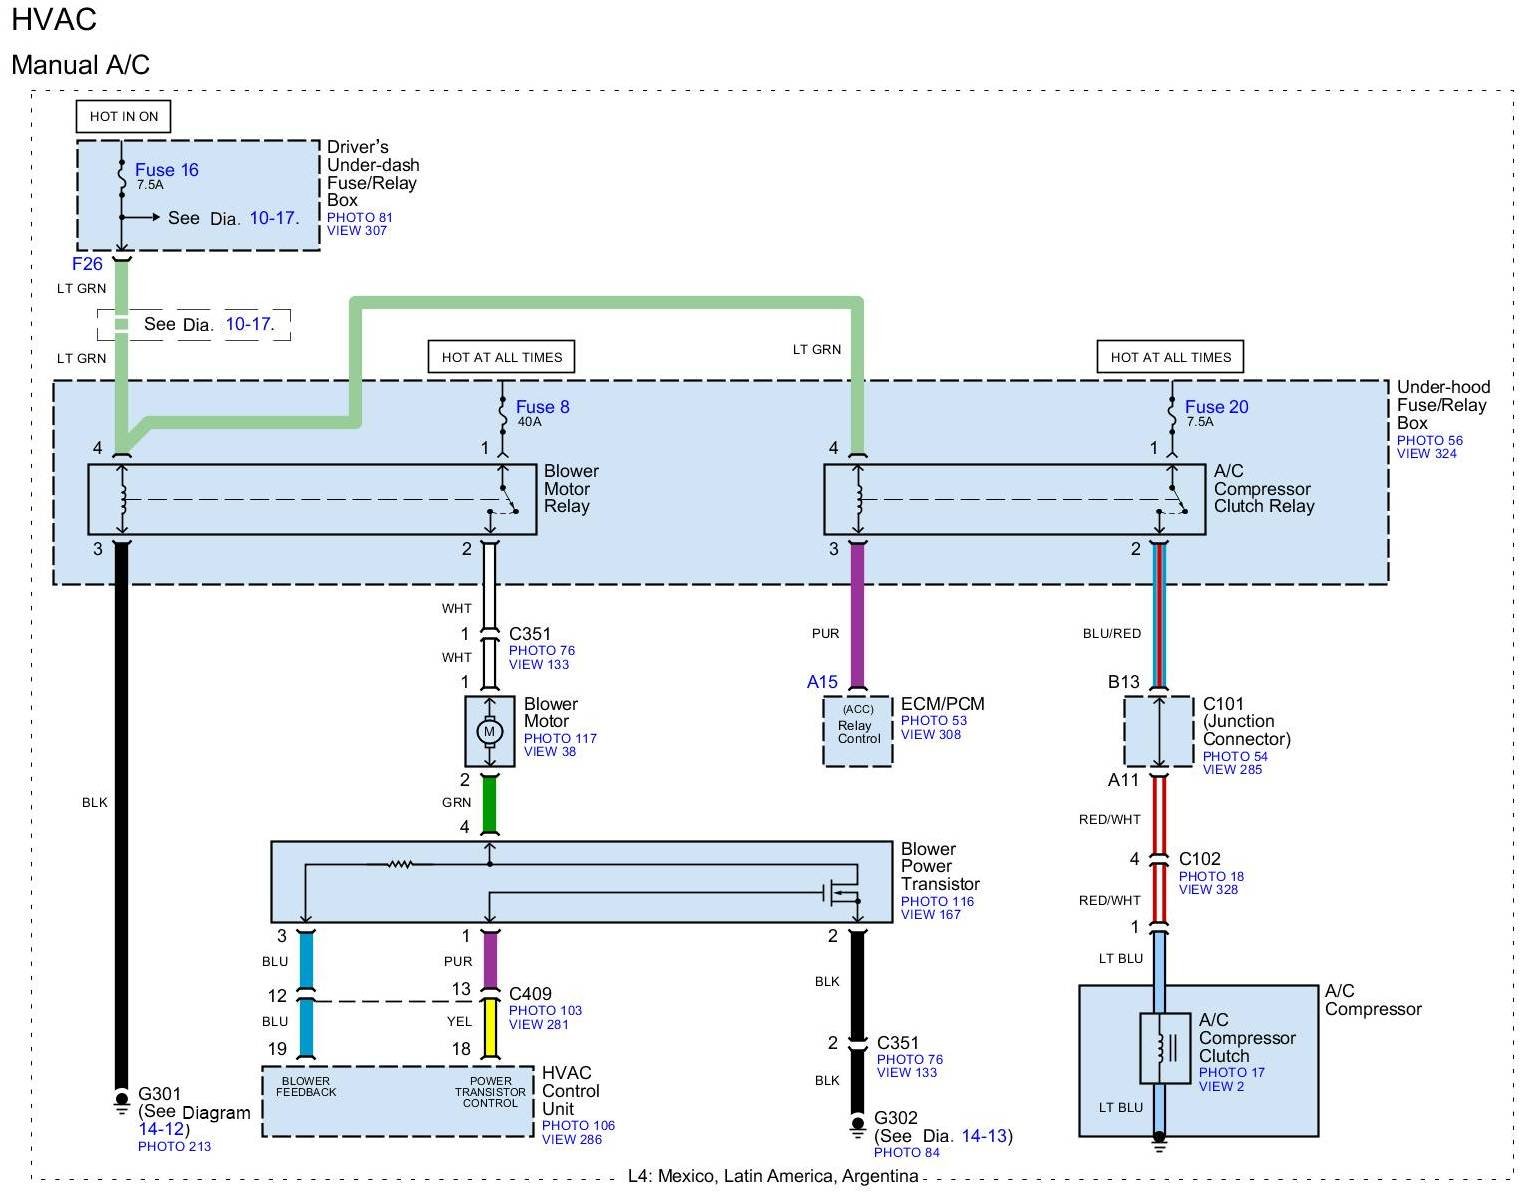Open diagram 14-13 link beside G302

pos(984,1136)
